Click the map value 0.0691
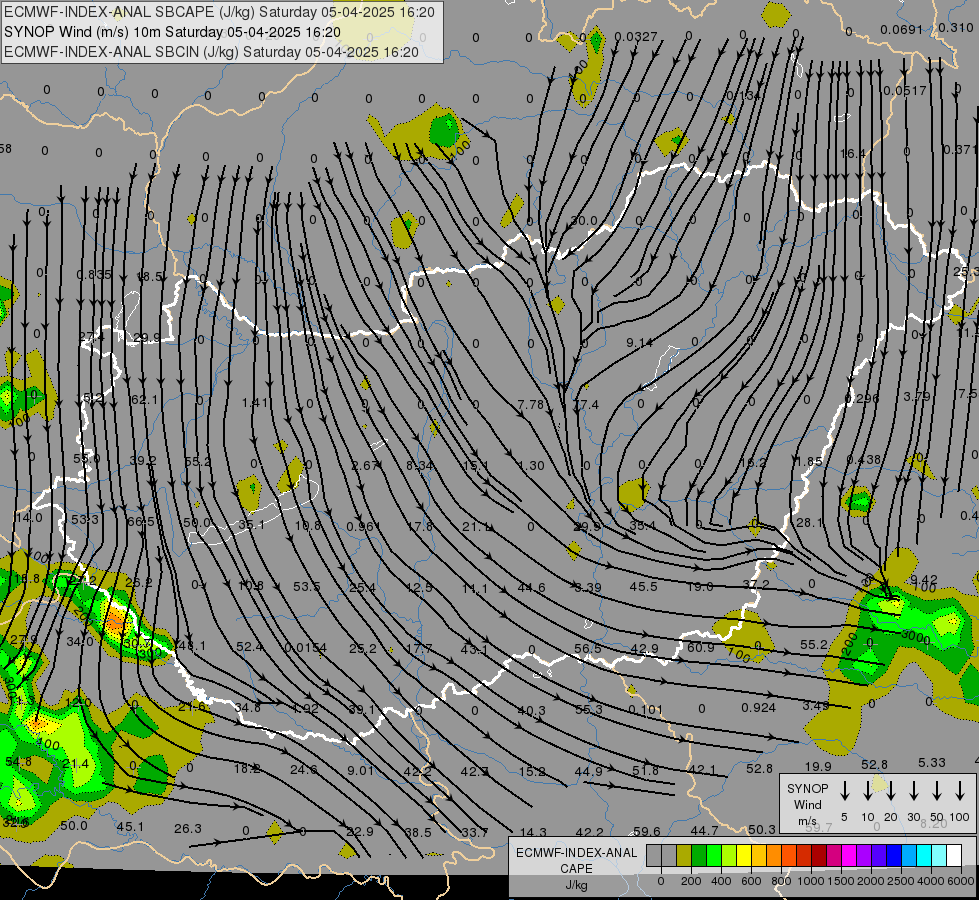The height and width of the screenshot is (900, 979). tap(902, 29)
